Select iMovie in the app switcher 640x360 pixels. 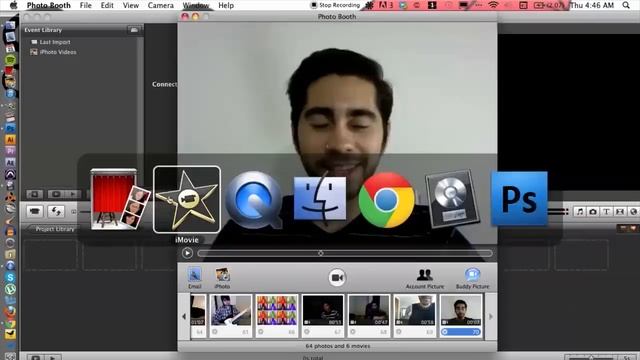coord(187,200)
